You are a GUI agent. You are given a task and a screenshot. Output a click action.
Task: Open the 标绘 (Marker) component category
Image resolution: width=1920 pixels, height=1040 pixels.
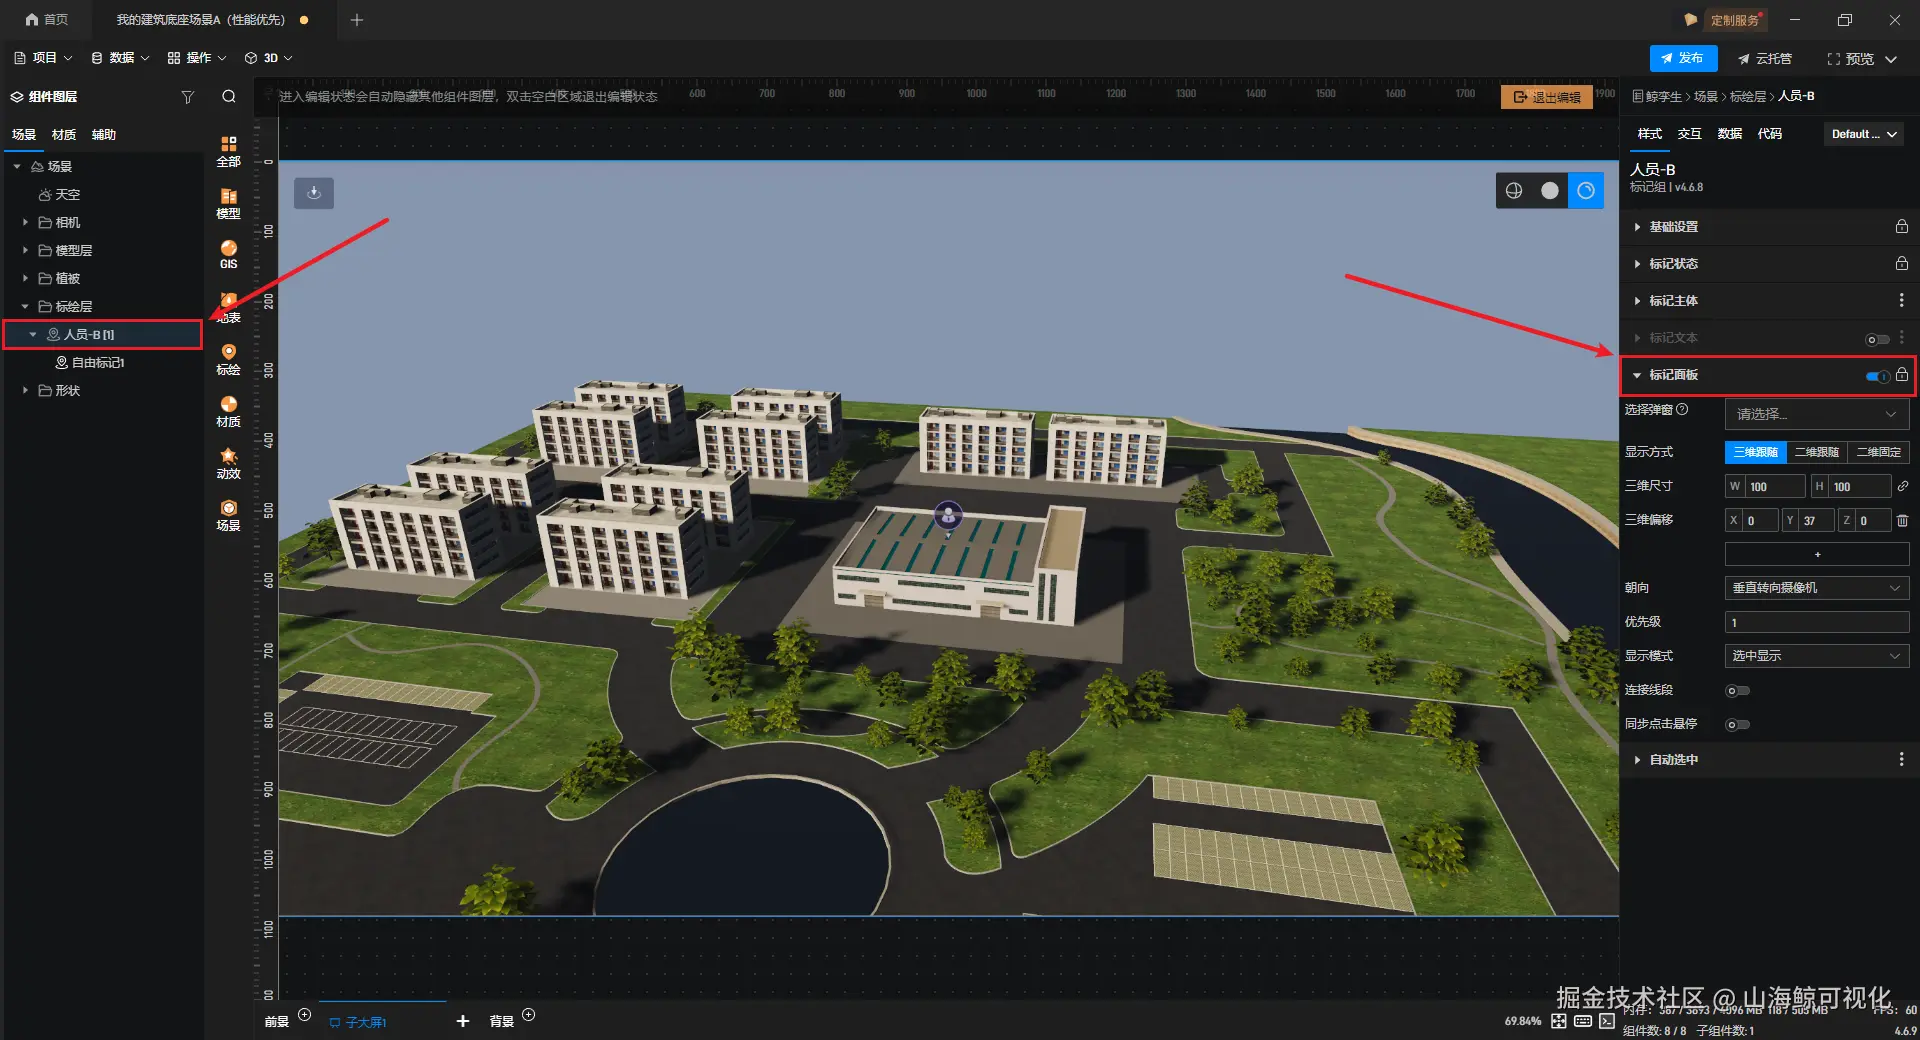pos(228,359)
